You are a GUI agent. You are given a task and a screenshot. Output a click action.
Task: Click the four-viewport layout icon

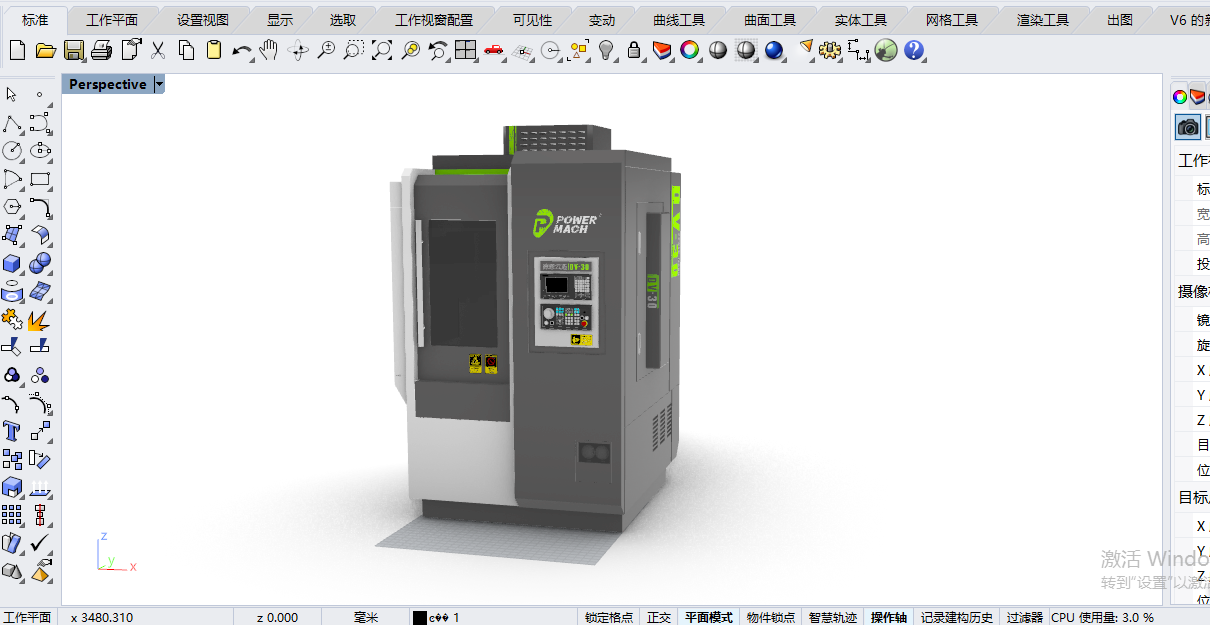[466, 50]
